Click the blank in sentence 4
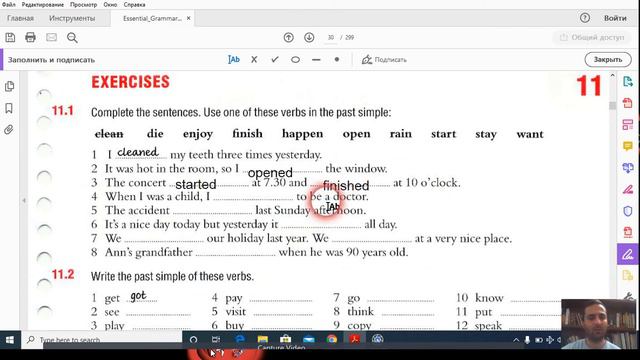Screen dimensions: 640x360 tap(253, 198)
